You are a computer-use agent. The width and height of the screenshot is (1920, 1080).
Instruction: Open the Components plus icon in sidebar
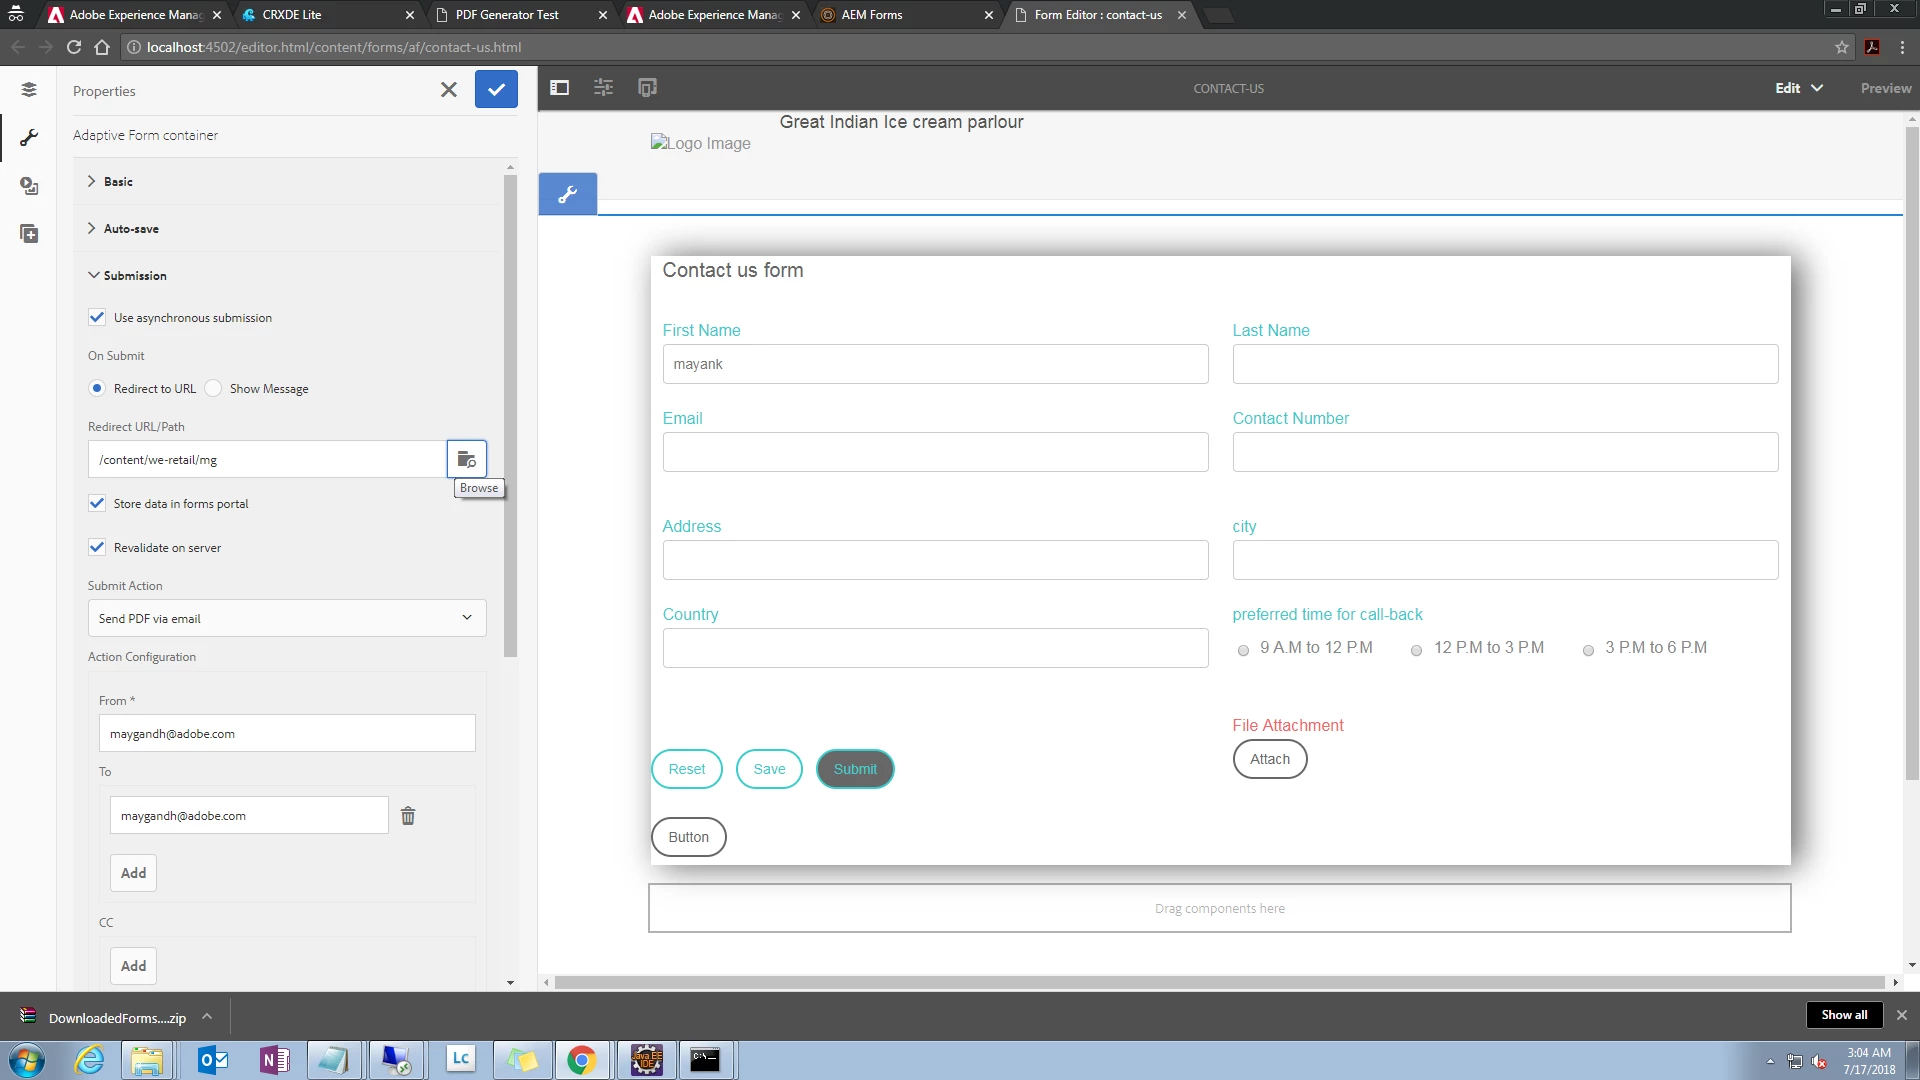29,234
